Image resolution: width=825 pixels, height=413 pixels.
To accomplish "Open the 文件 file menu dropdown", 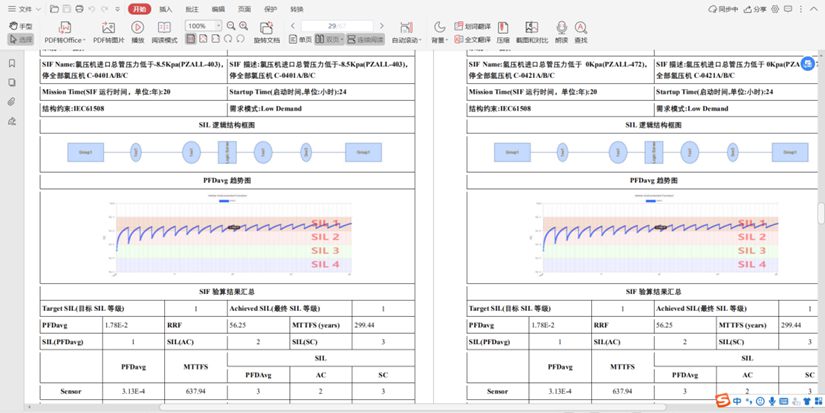I will click(26, 9).
